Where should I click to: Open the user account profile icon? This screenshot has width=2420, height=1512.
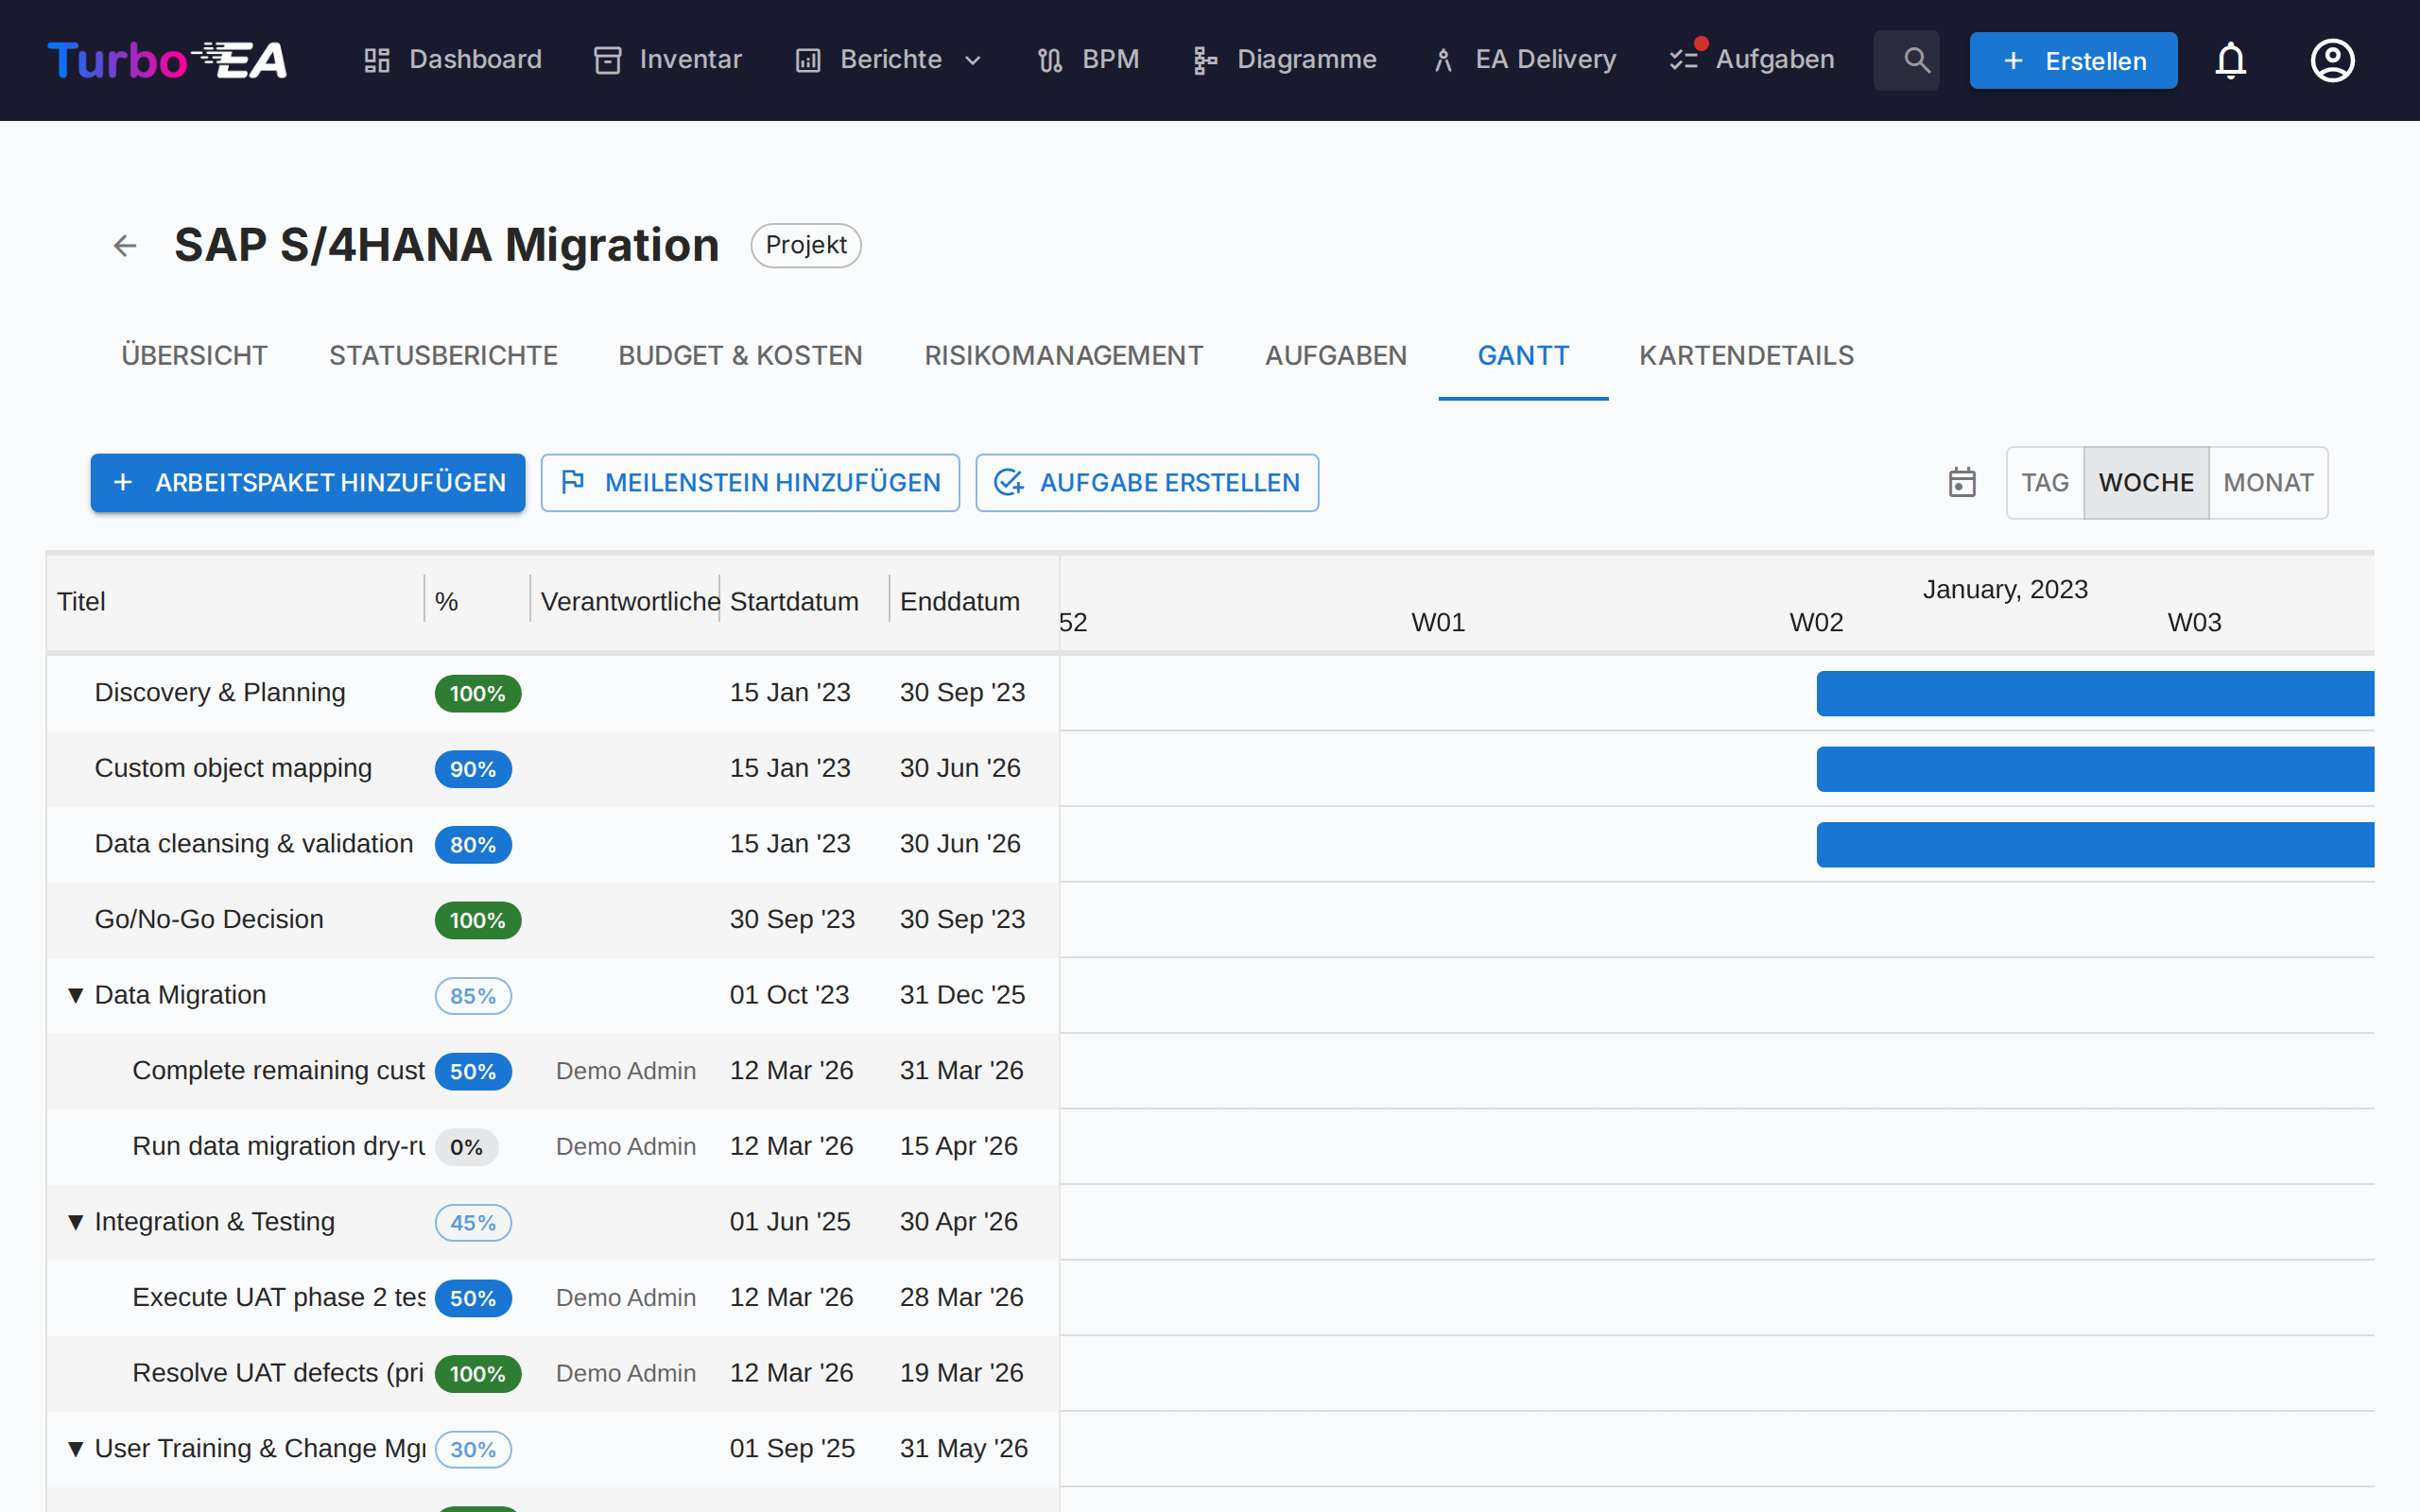pos(2332,60)
